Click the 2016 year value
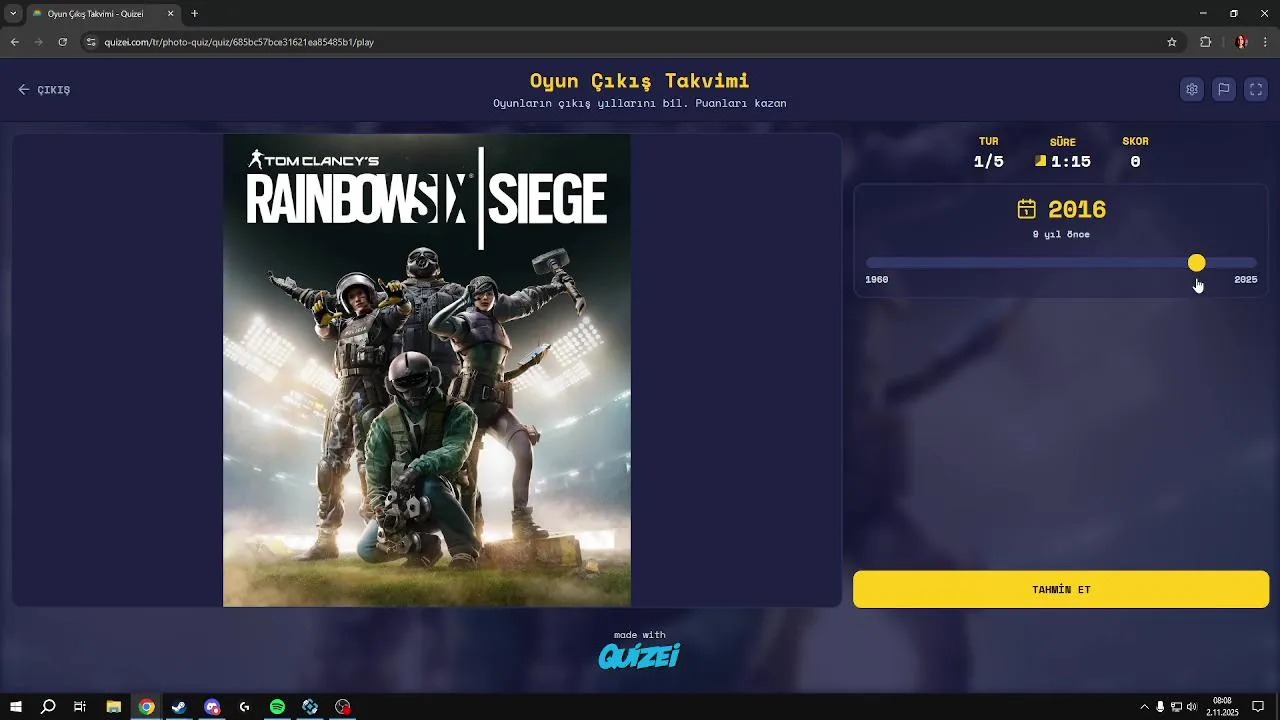Image resolution: width=1280 pixels, height=720 pixels. 1077,209
